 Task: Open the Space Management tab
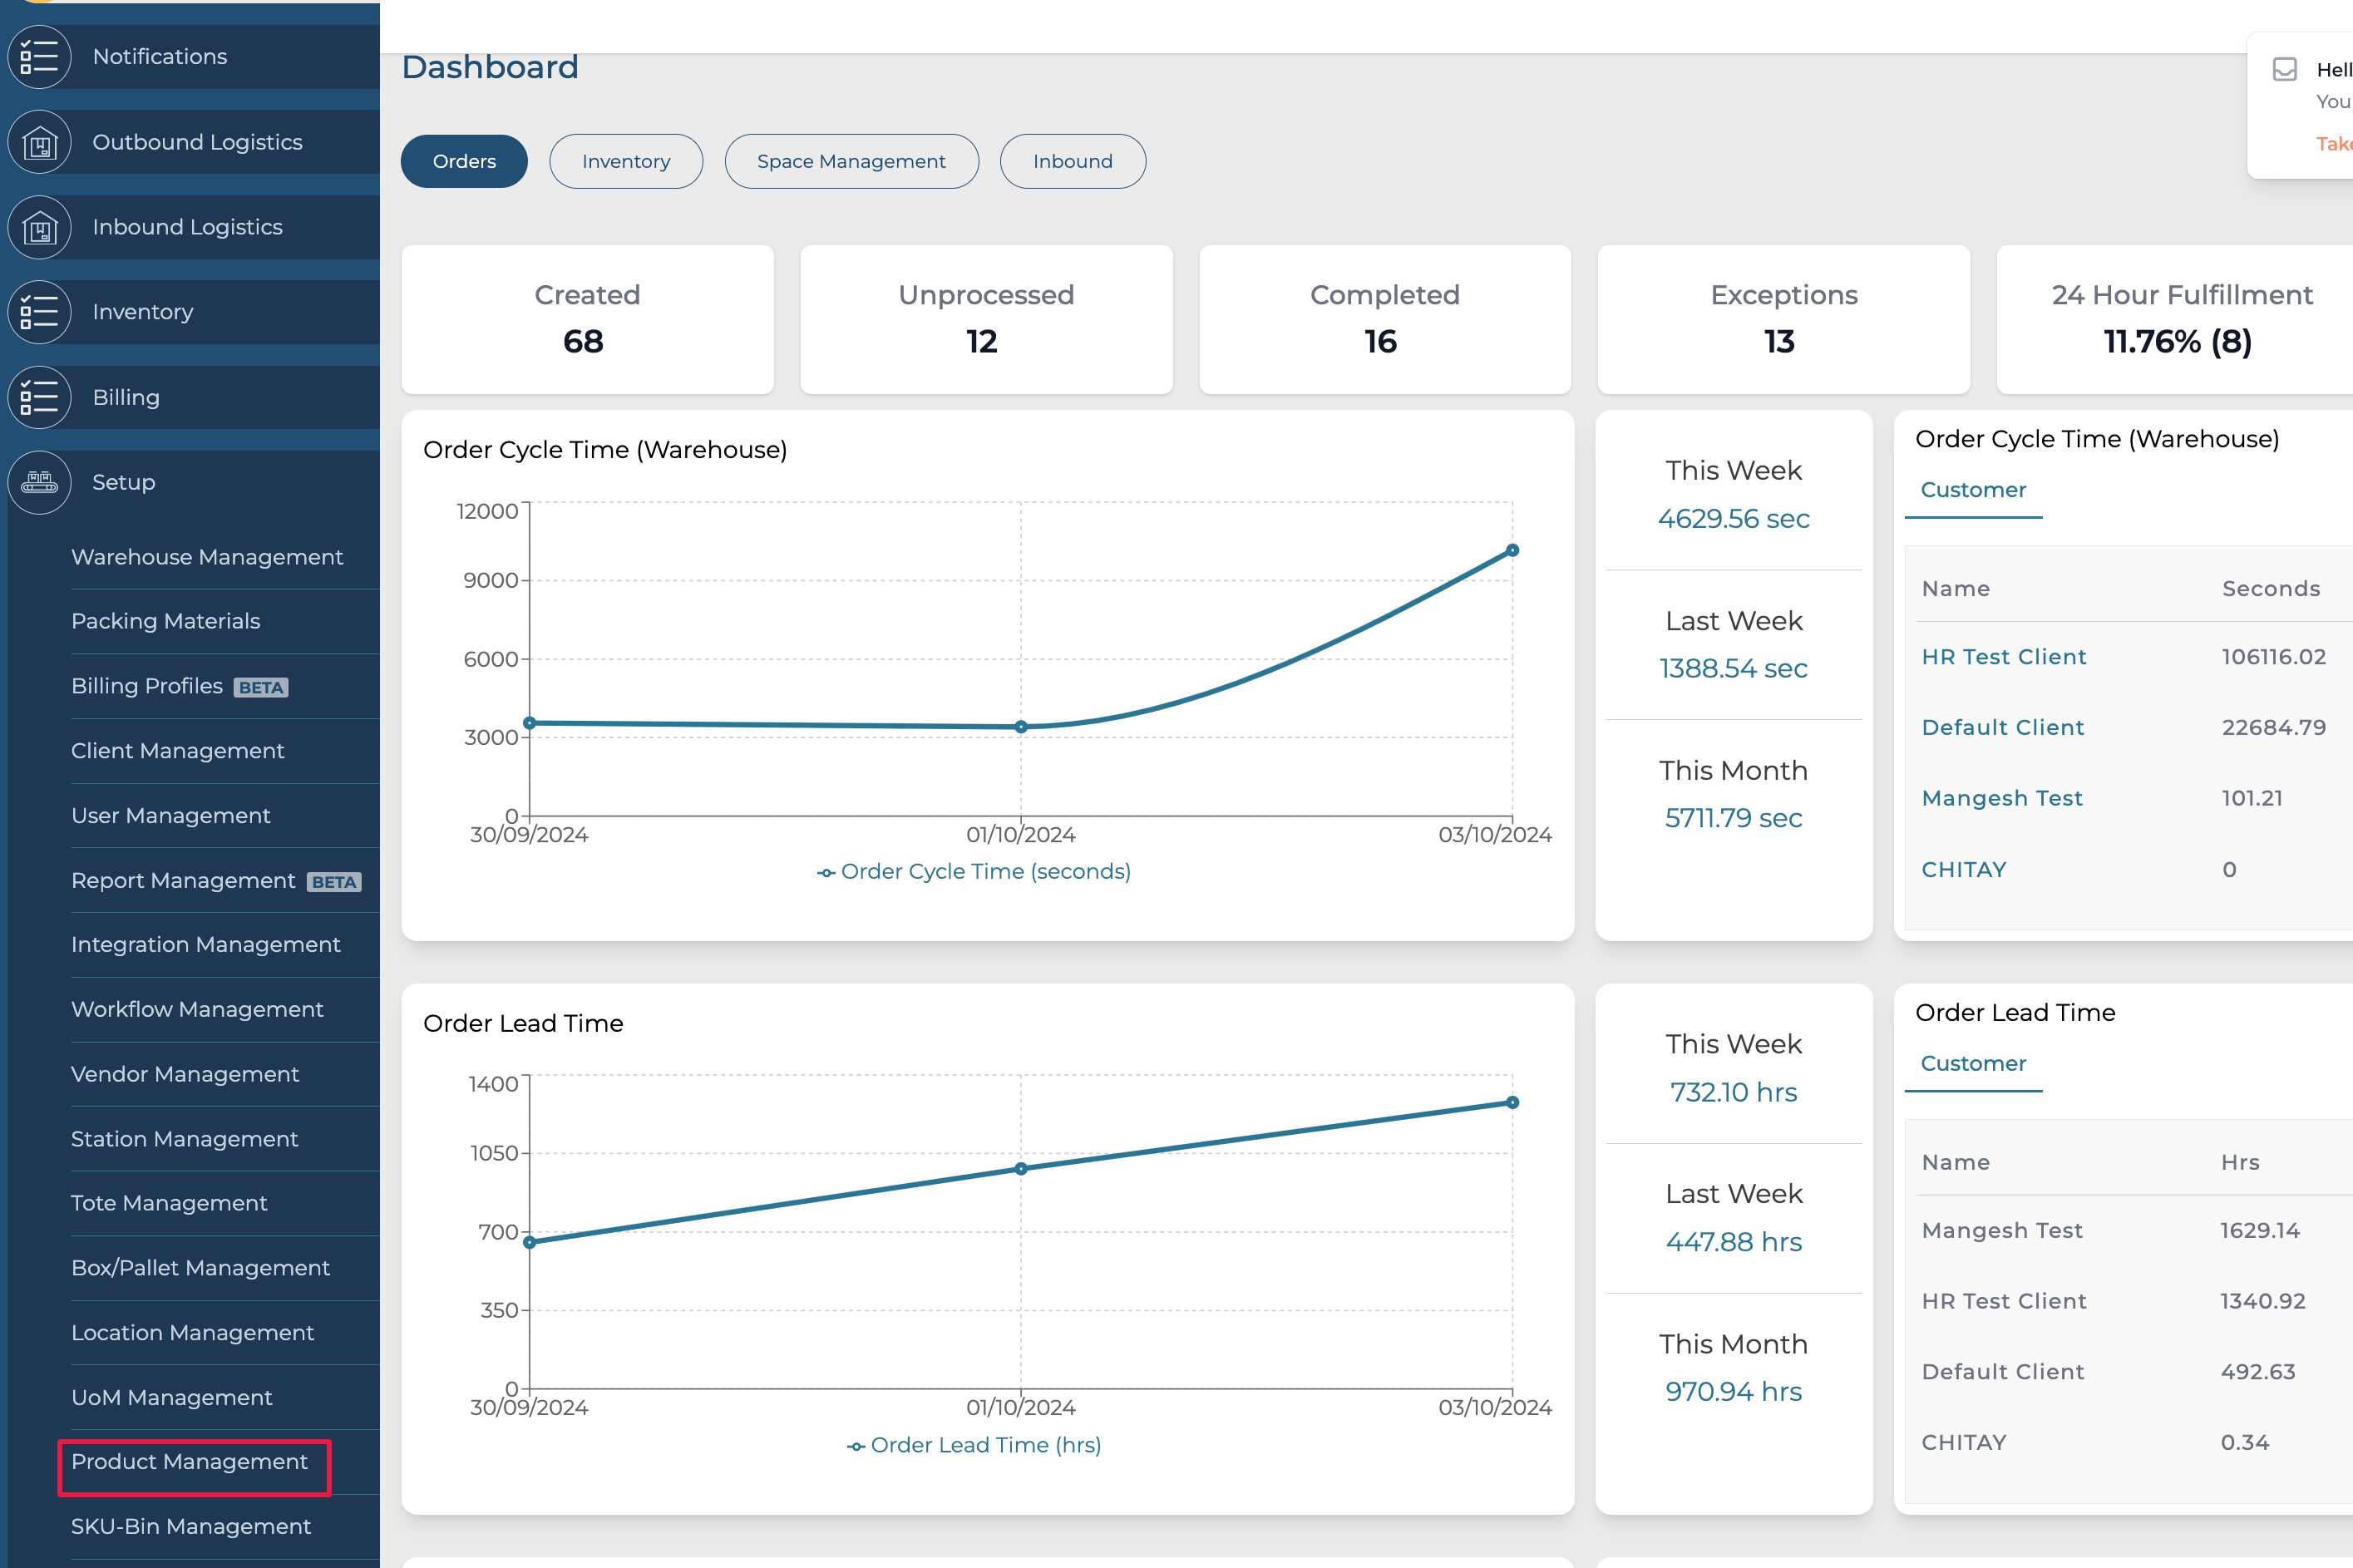click(x=851, y=161)
